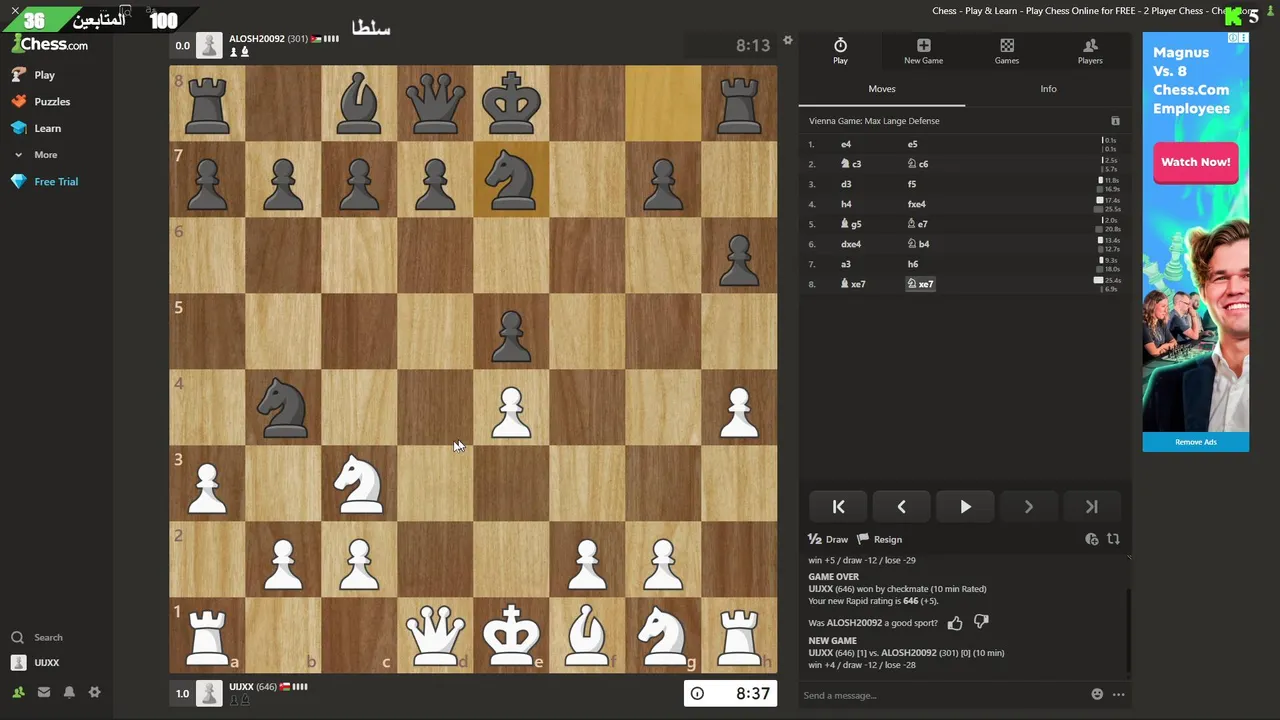Viewport: 1280px width, 720px height.
Task: Click the icon beside Vienna Game opening name
Action: point(1115,121)
